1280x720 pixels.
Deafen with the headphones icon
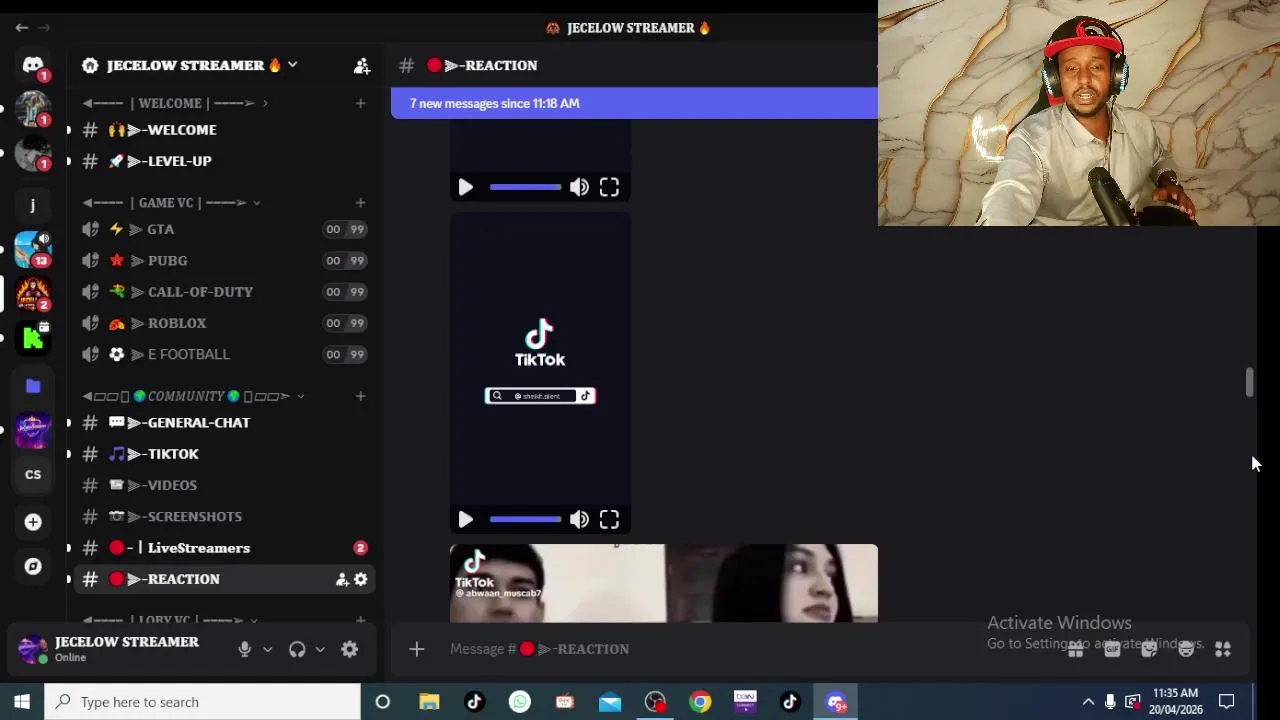(x=297, y=650)
